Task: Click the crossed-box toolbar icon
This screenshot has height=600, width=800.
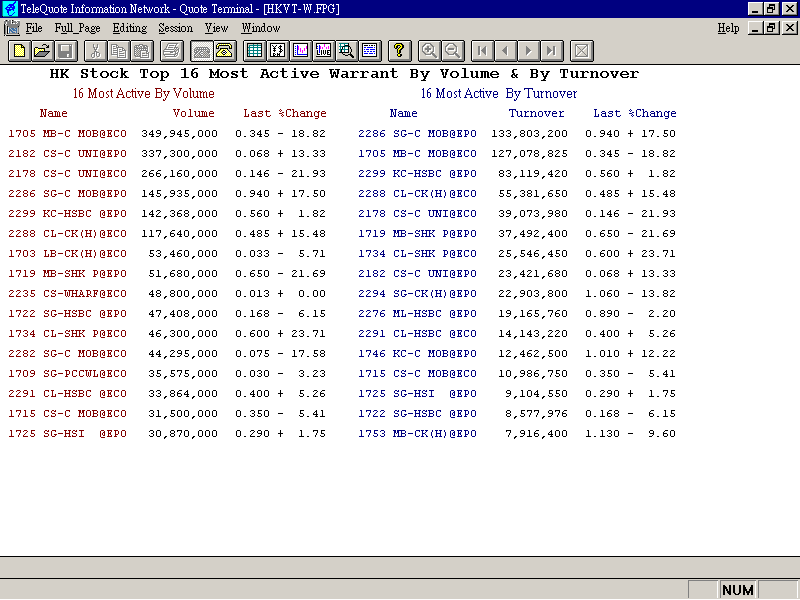Action: [581, 51]
